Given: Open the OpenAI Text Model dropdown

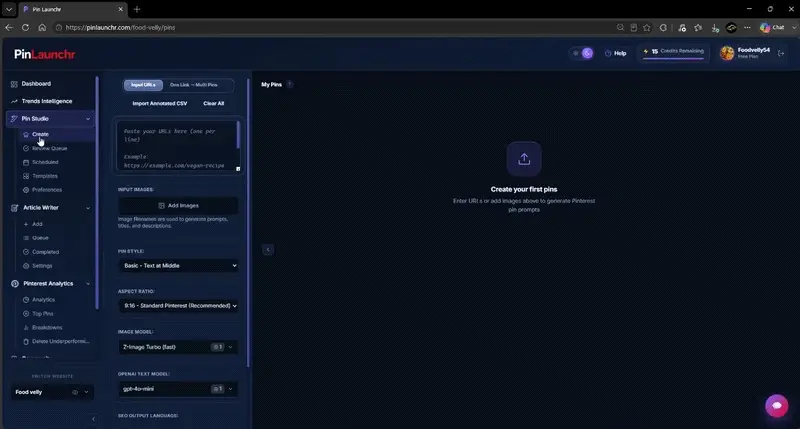Looking at the screenshot, I should point(179,389).
